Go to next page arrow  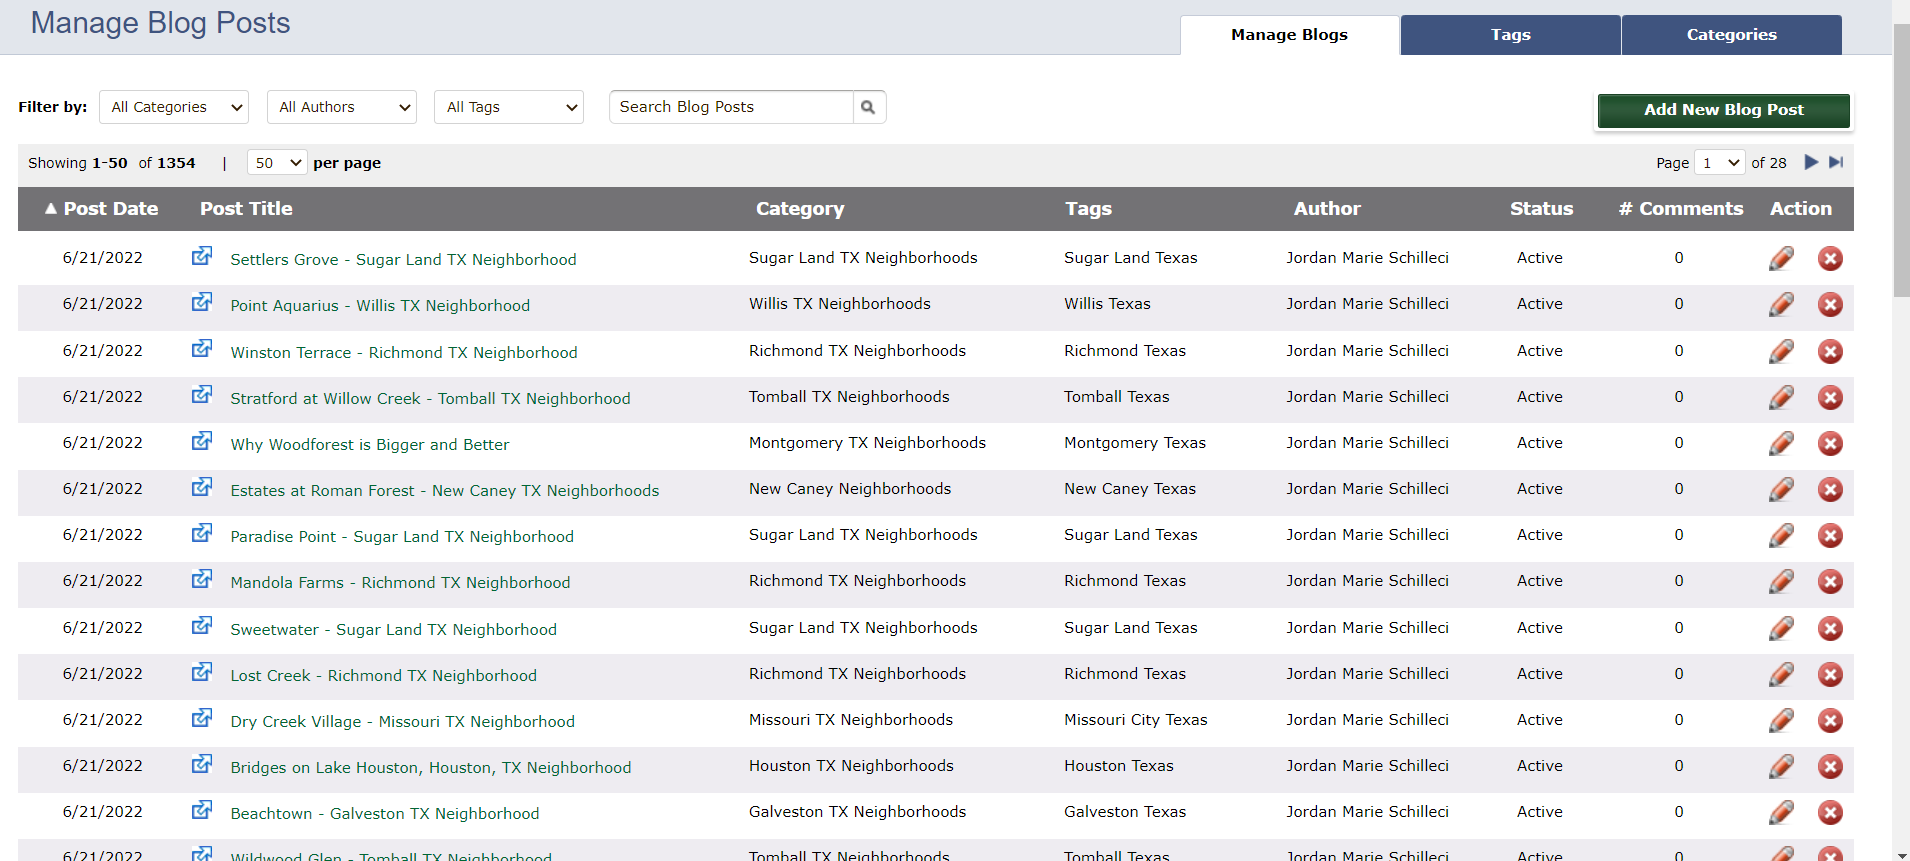coord(1811,162)
